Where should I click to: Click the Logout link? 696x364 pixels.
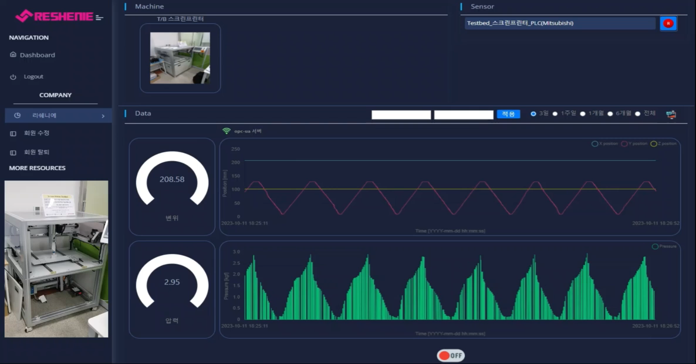pos(33,77)
